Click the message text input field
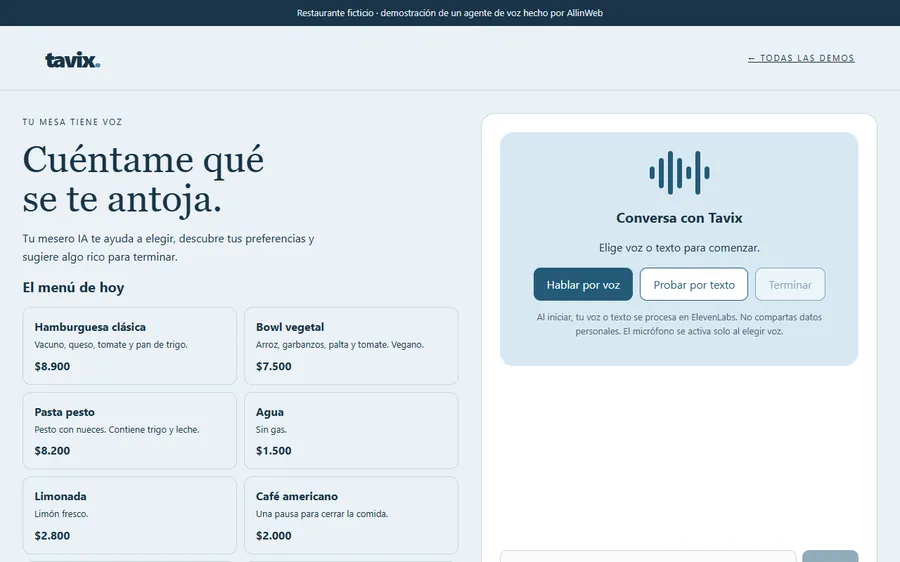Image resolution: width=900 pixels, height=562 pixels. pyautogui.click(x=648, y=557)
